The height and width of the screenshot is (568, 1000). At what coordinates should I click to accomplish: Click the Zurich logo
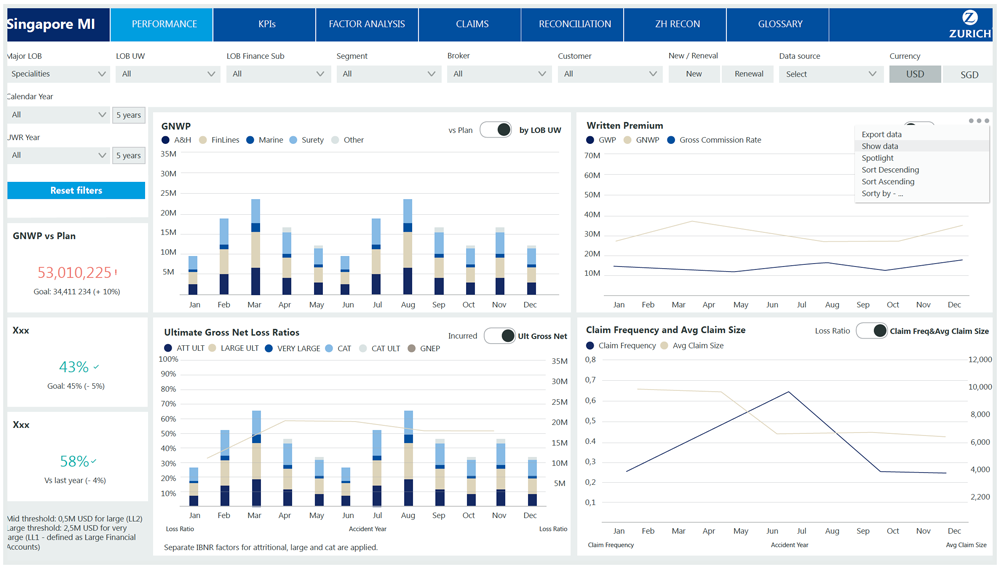click(968, 24)
